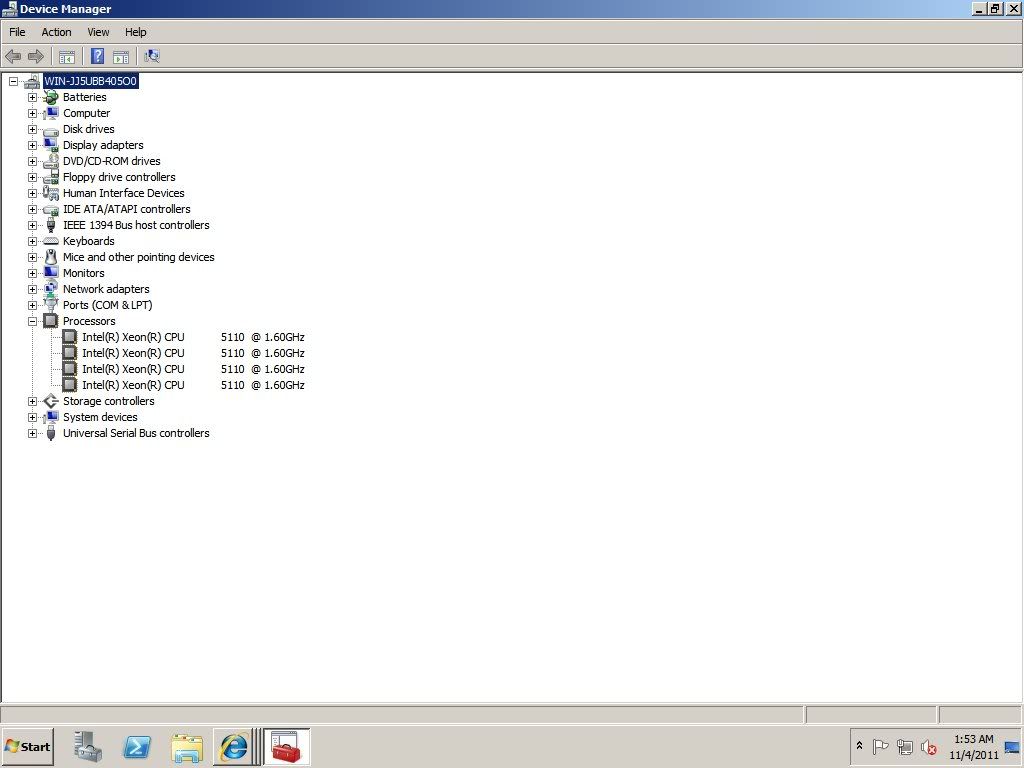The height and width of the screenshot is (768, 1024).
Task: Collapse the Processors category
Action: pyautogui.click(x=32, y=321)
